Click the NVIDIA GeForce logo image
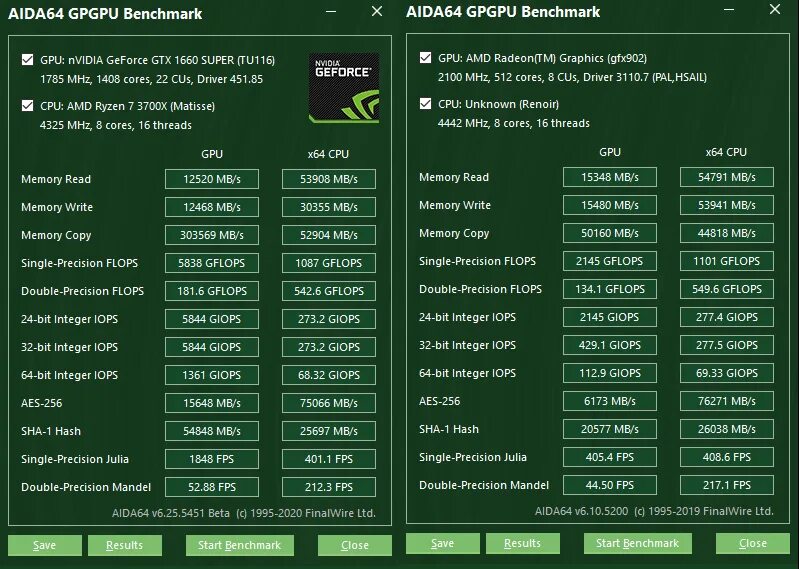 tap(344, 87)
